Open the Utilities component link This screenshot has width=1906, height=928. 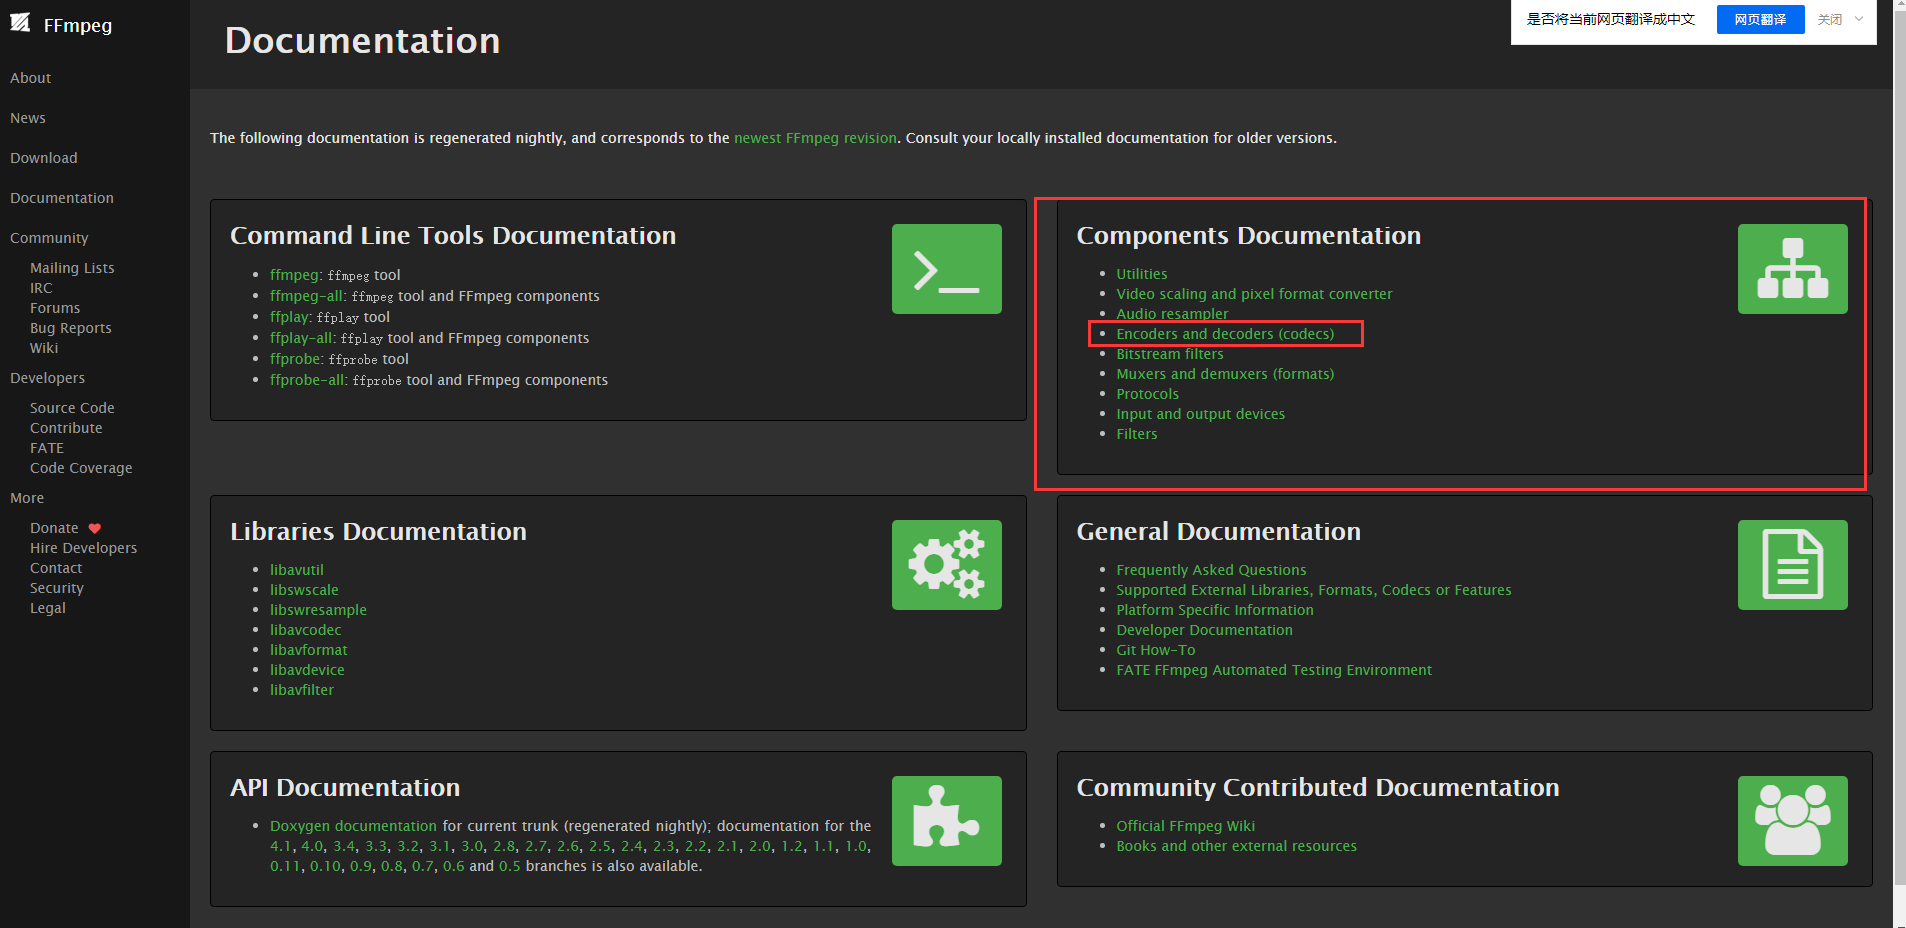(x=1142, y=274)
